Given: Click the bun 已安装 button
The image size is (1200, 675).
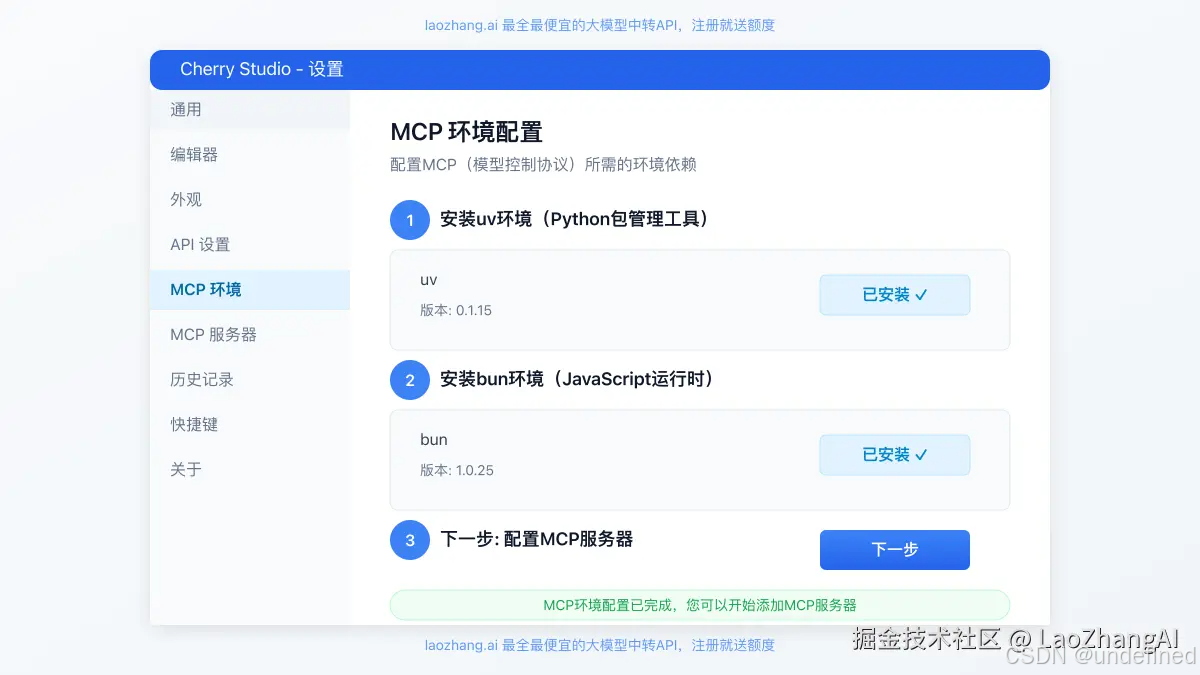Looking at the screenshot, I should tap(895, 455).
